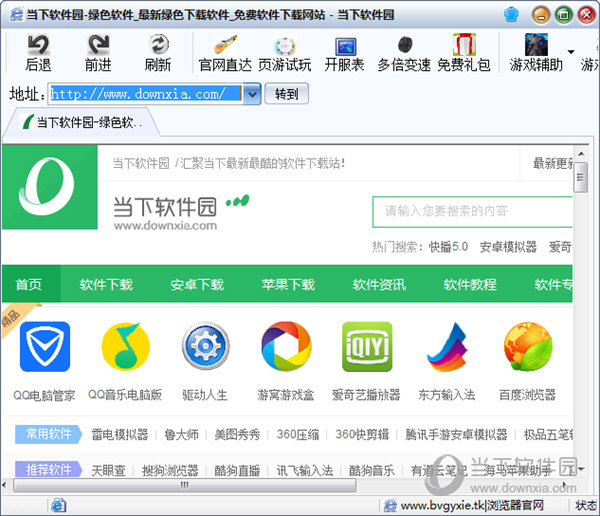Screen dimensions: 600x516
Task: Open the 360快剪辑 link
Action: 362,434
